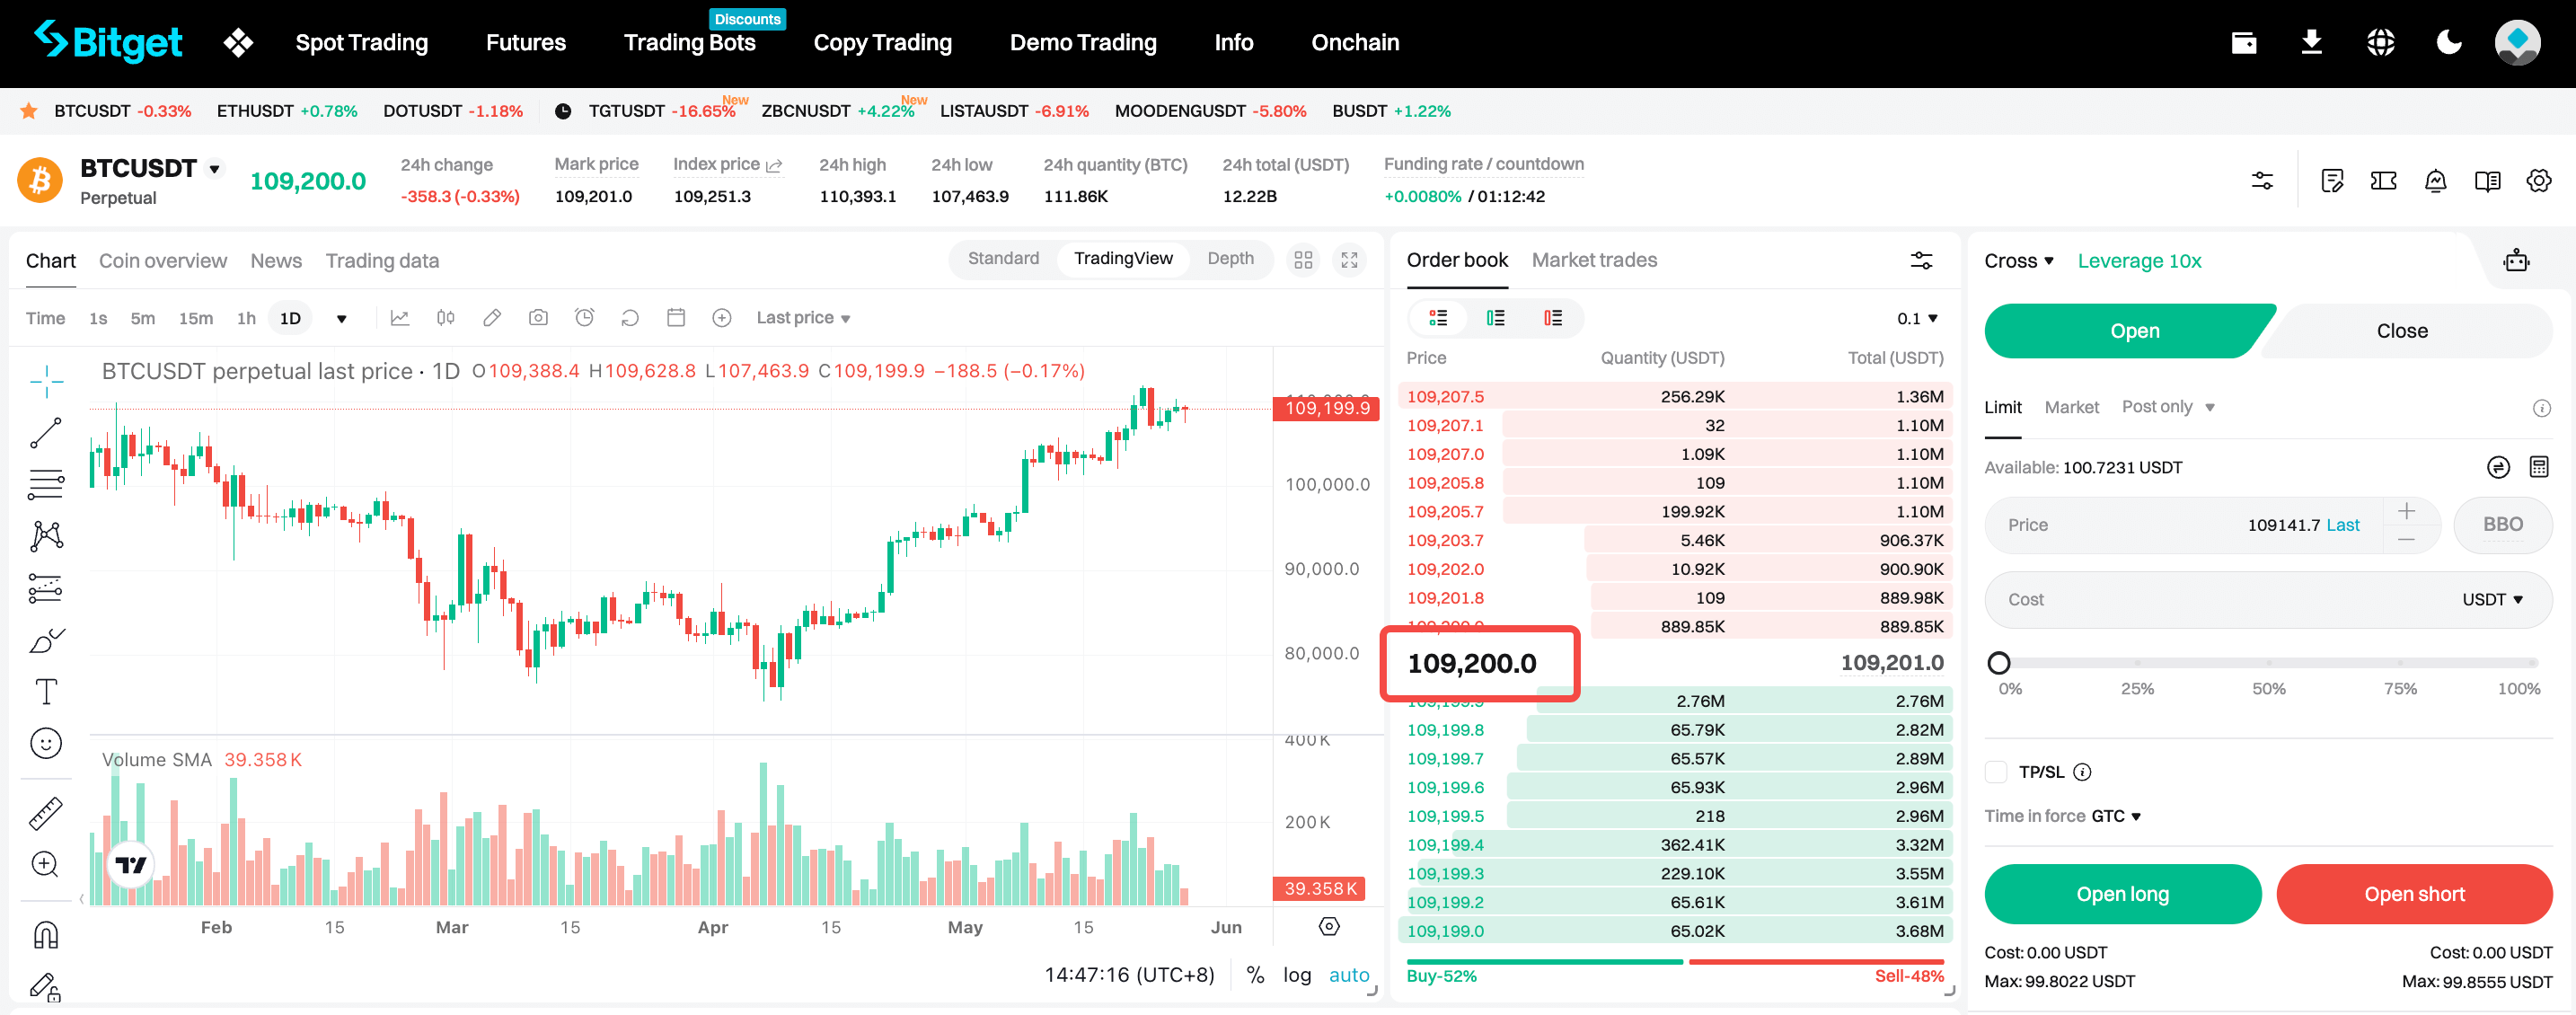2576x1015 pixels.
Task: Enable the TP/SL checkbox
Action: 1996,772
